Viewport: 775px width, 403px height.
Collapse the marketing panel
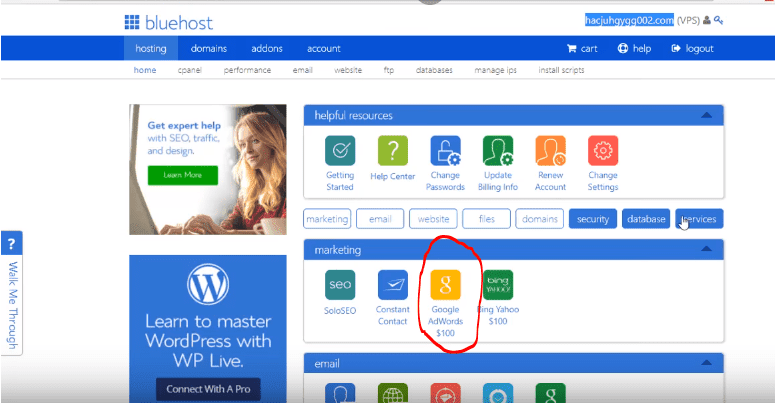click(x=707, y=249)
